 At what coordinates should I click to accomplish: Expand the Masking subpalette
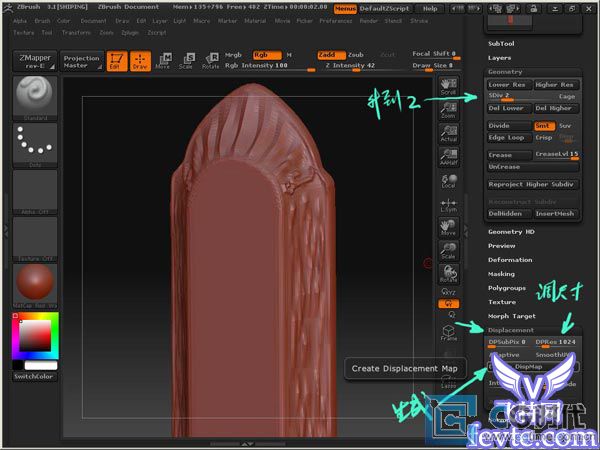click(501, 274)
